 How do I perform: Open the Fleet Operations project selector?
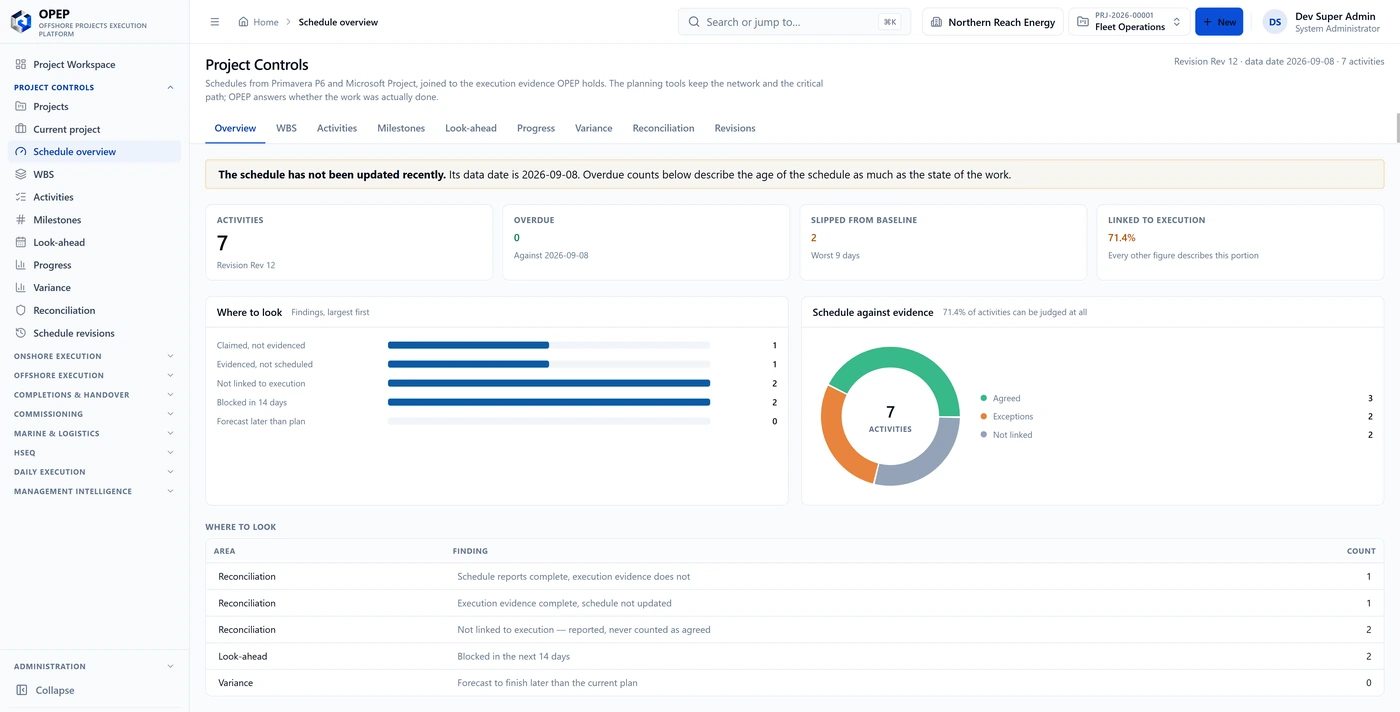(1130, 22)
